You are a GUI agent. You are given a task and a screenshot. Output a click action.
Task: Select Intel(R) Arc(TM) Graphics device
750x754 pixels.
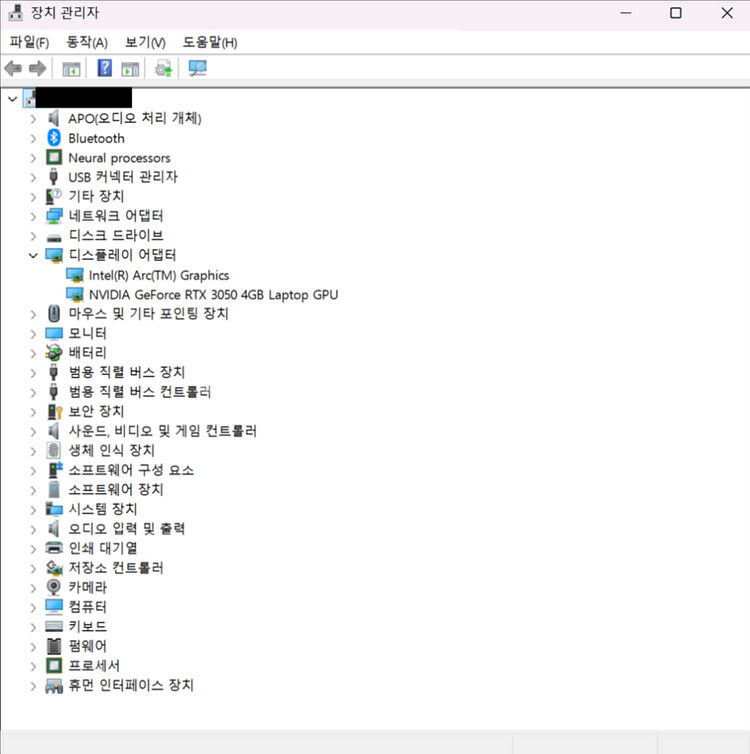[158, 275]
